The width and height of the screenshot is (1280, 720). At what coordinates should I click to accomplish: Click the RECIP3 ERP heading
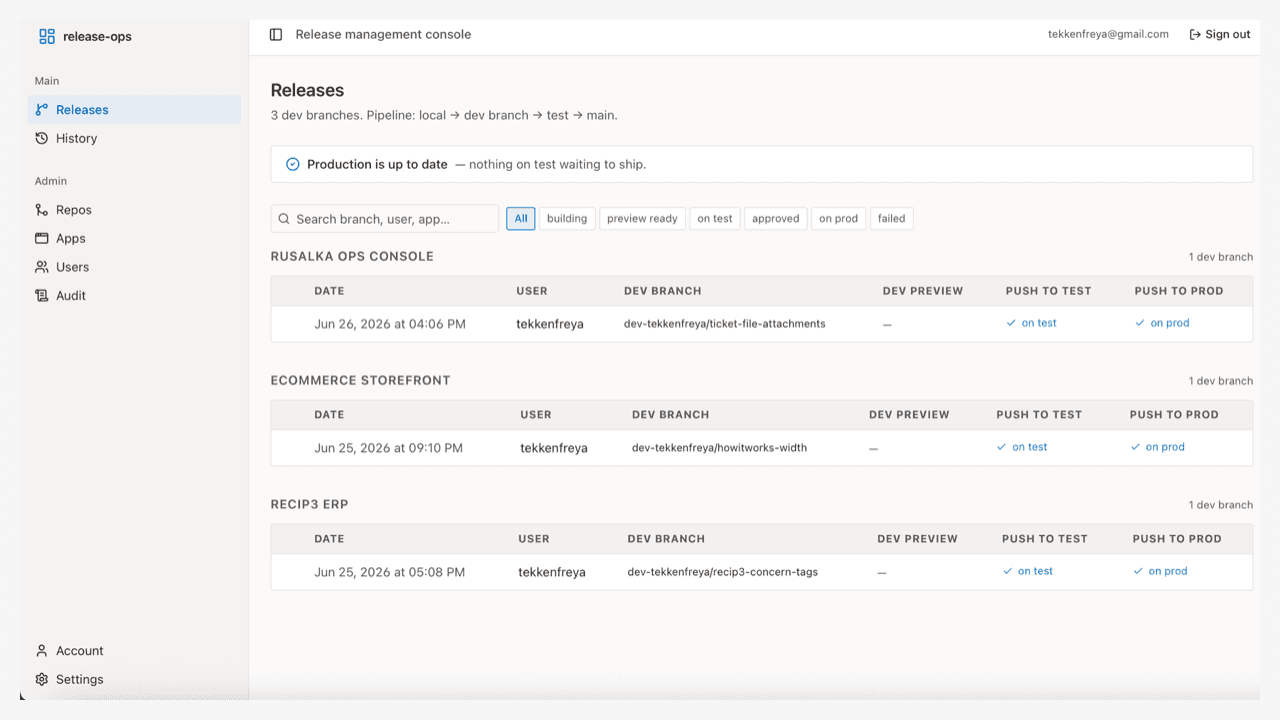click(x=310, y=504)
